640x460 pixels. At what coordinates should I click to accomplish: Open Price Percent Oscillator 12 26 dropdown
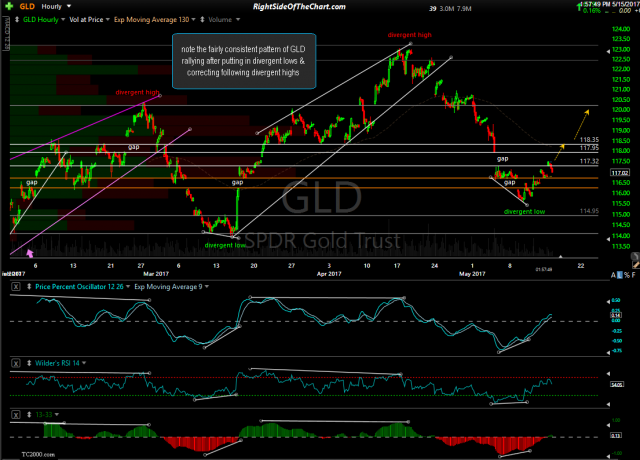[x=128, y=287]
